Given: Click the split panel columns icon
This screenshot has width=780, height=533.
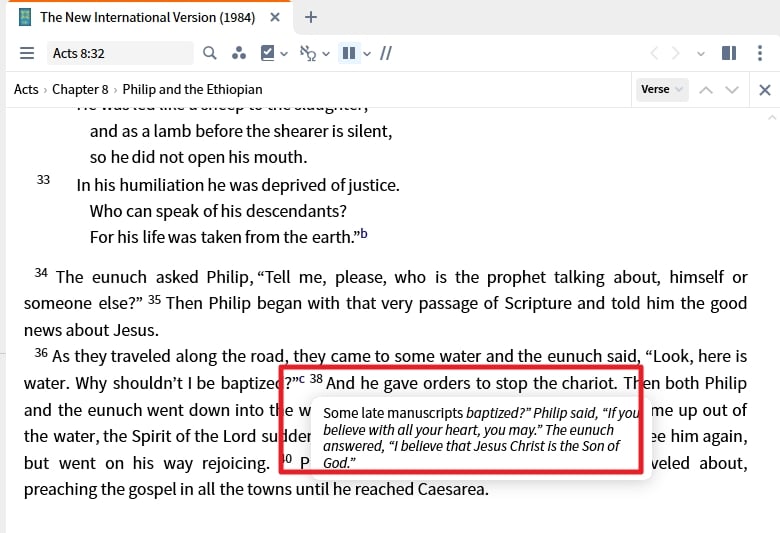Looking at the screenshot, I should coord(729,53).
